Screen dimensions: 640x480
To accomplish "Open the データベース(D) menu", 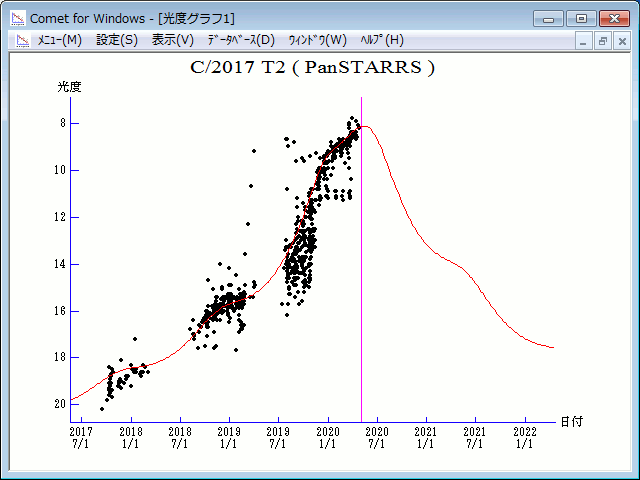I will coord(241,40).
